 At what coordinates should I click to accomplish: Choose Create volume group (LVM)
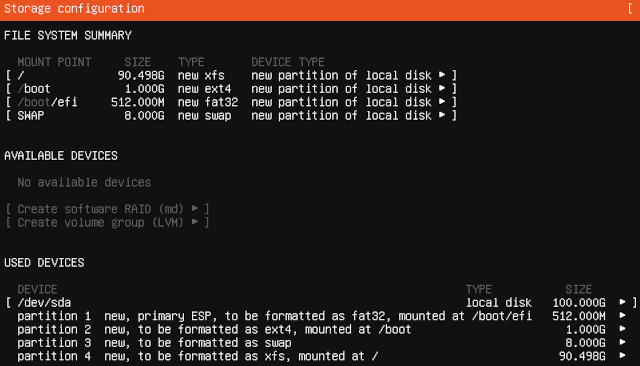coord(107,222)
